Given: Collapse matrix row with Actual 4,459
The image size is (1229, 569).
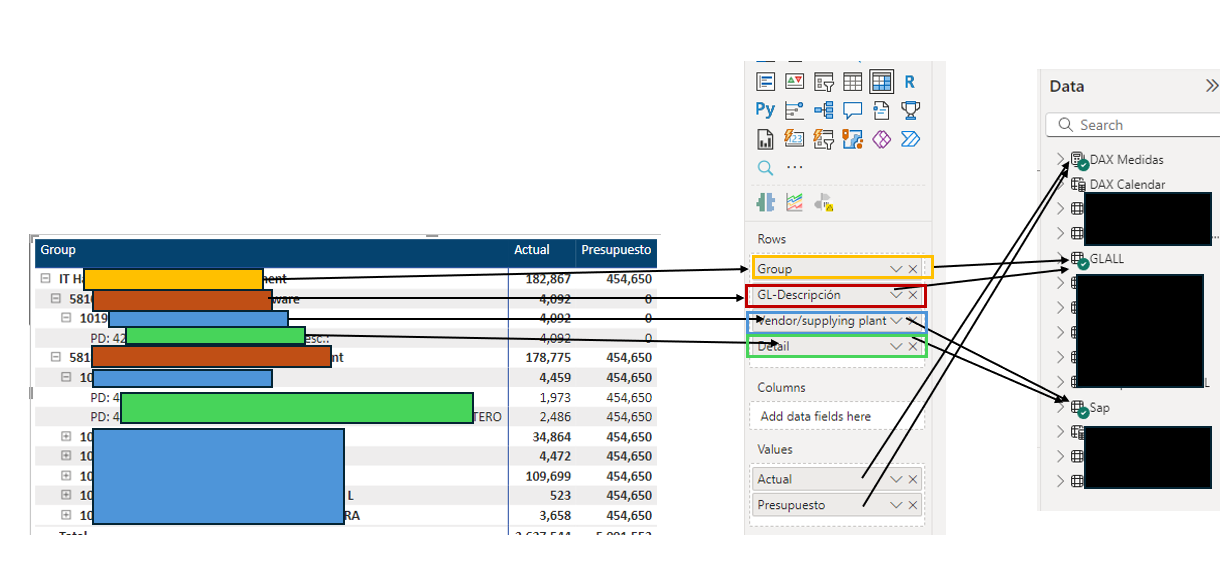Looking at the screenshot, I should tap(66, 377).
